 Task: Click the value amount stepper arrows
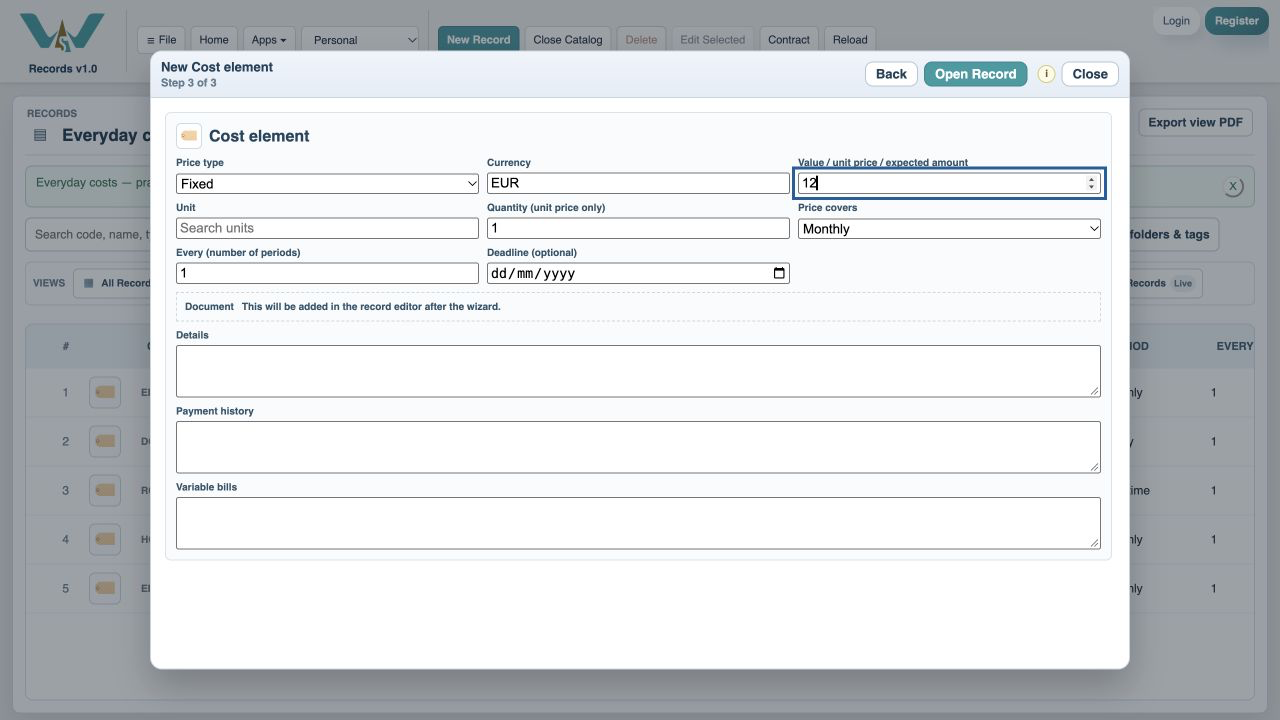(1091, 184)
